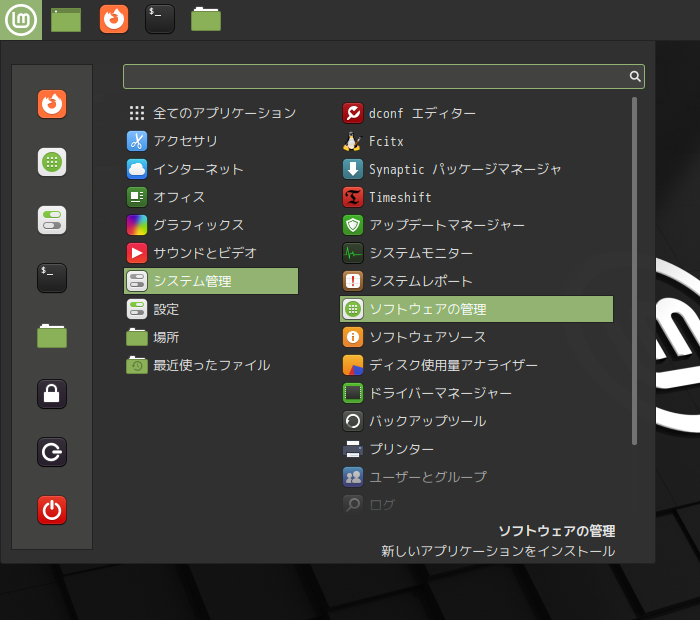Launch Terminal from the favorites sidebar
The width and height of the screenshot is (700, 620).
tap(52, 278)
